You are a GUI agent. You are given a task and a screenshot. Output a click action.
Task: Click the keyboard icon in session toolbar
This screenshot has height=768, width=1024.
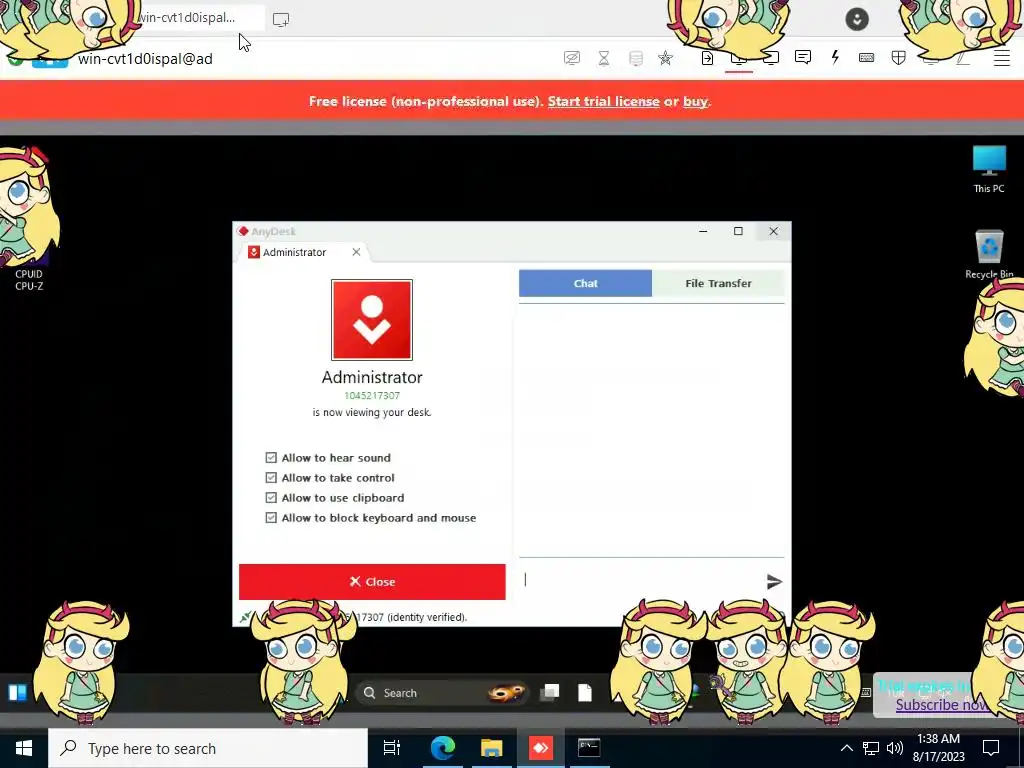[867, 58]
